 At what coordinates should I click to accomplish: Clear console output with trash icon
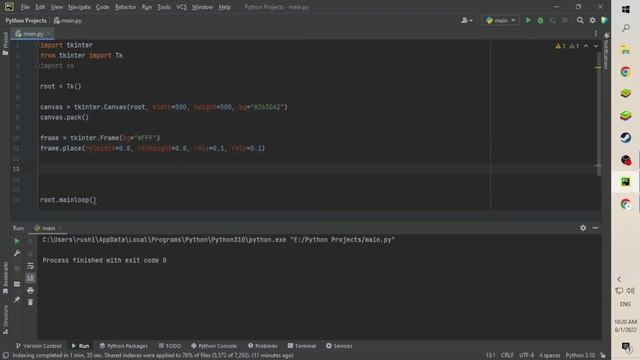click(x=30, y=302)
